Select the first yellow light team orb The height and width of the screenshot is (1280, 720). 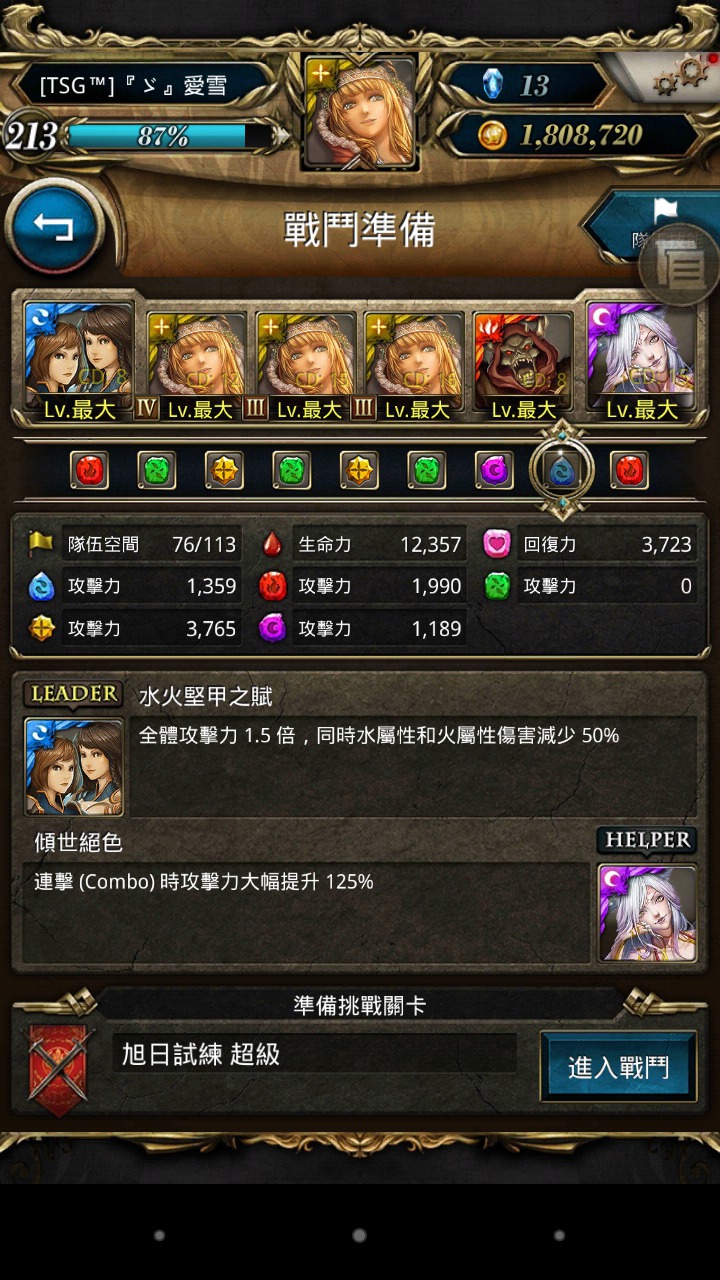224,469
